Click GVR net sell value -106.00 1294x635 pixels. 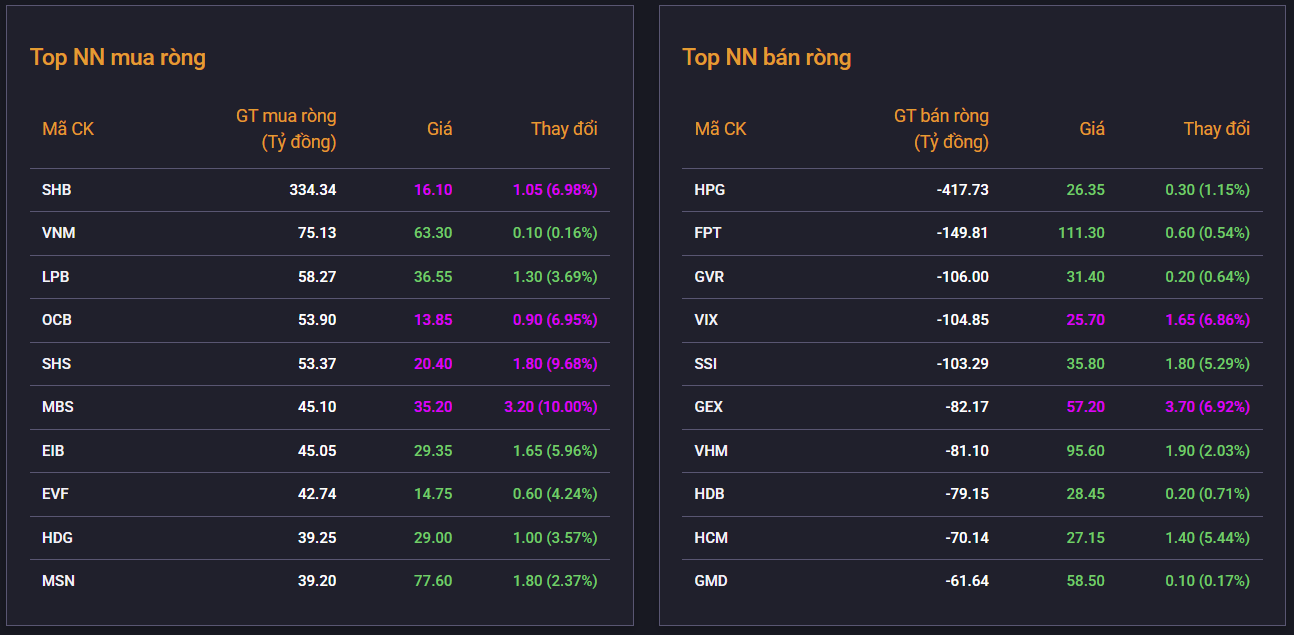click(x=963, y=276)
